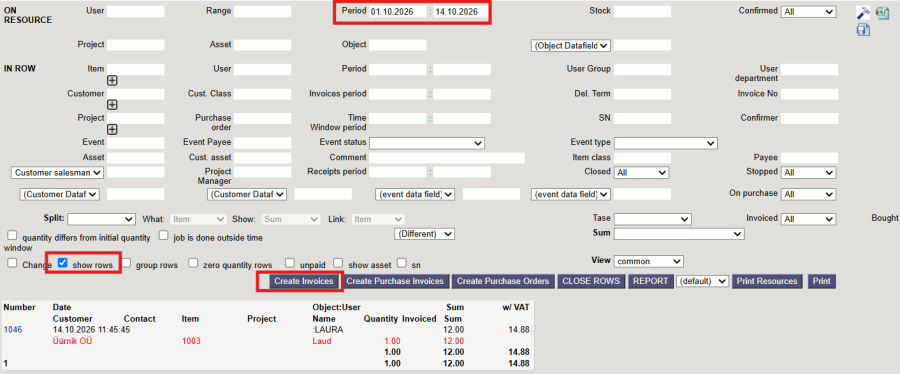
Task: Open the (default) dropdown beside REPORT
Action: [x=703, y=281]
